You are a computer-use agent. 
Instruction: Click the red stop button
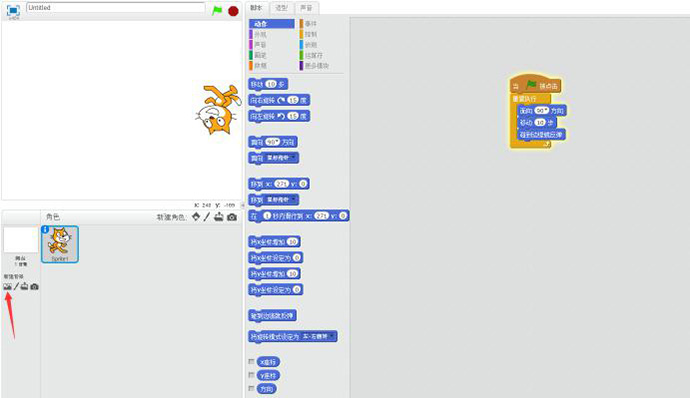(x=233, y=11)
